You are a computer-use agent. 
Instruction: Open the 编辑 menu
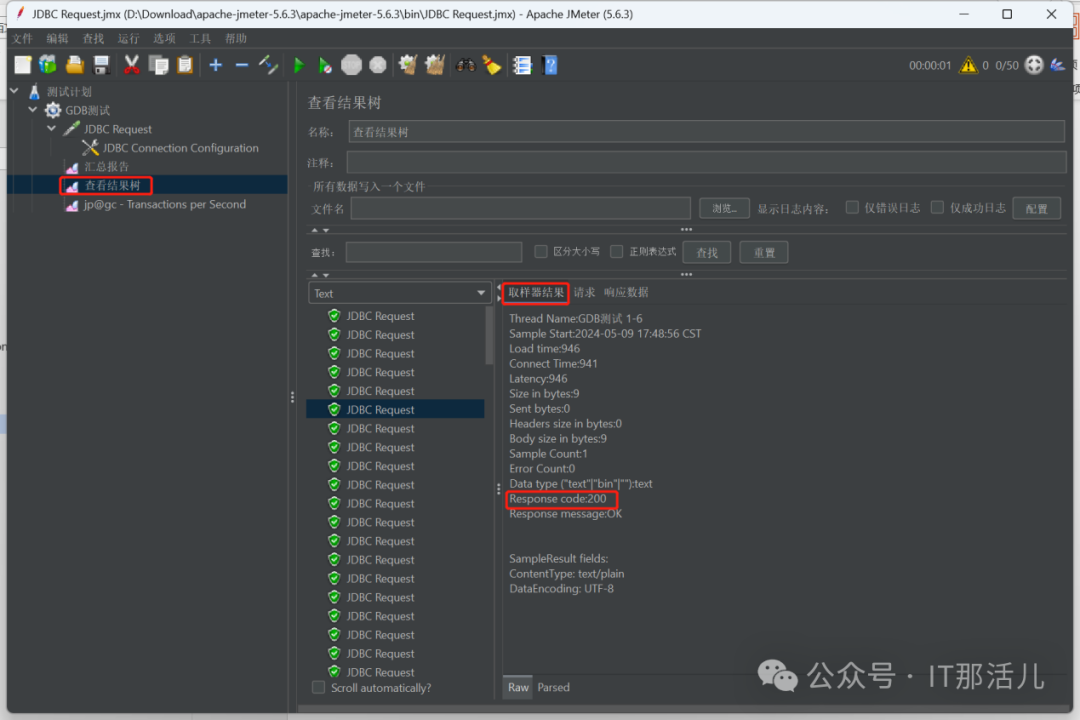coord(57,39)
